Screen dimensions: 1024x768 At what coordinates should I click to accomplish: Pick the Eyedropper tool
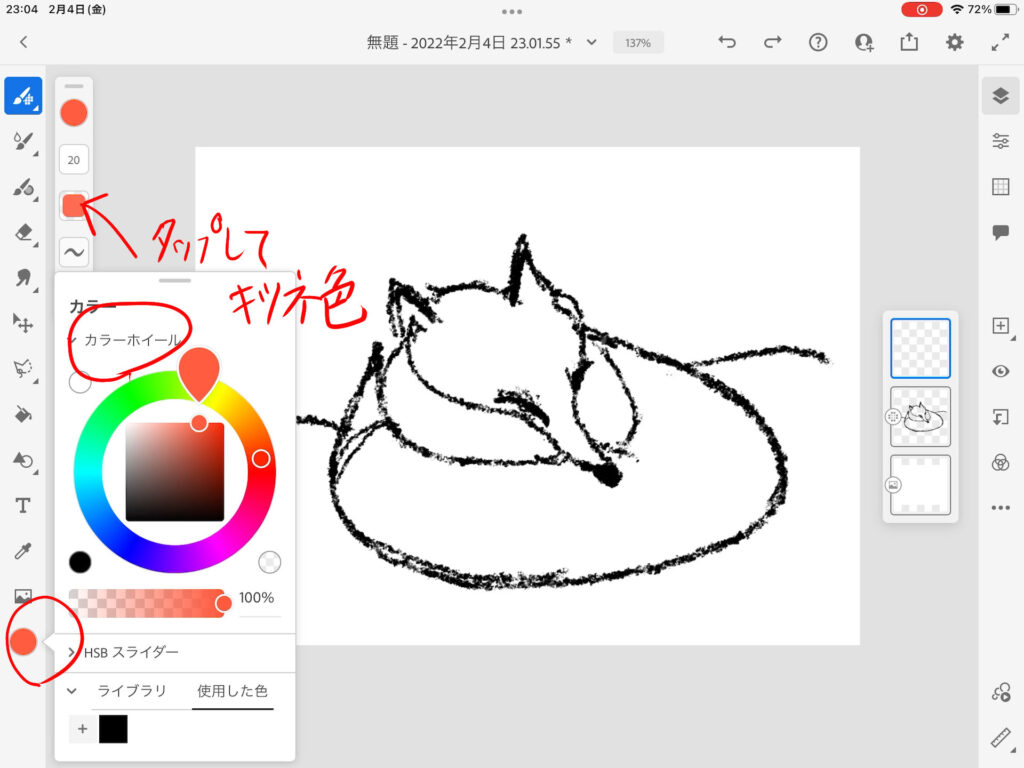pos(23,551)
